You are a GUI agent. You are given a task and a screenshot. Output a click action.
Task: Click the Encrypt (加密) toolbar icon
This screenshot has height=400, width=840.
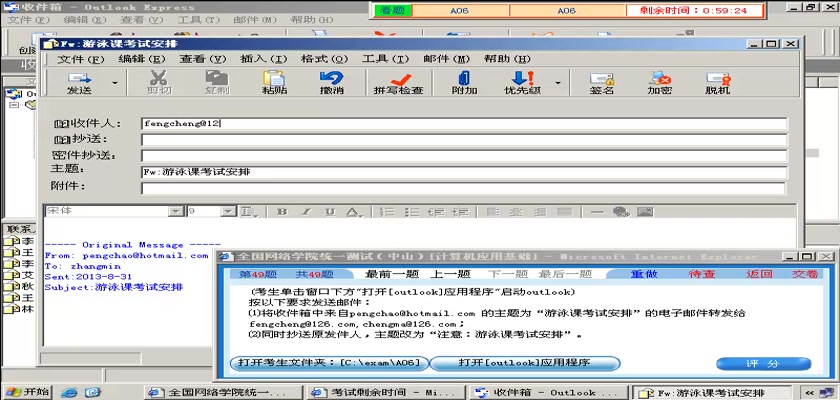pos(659,83)
